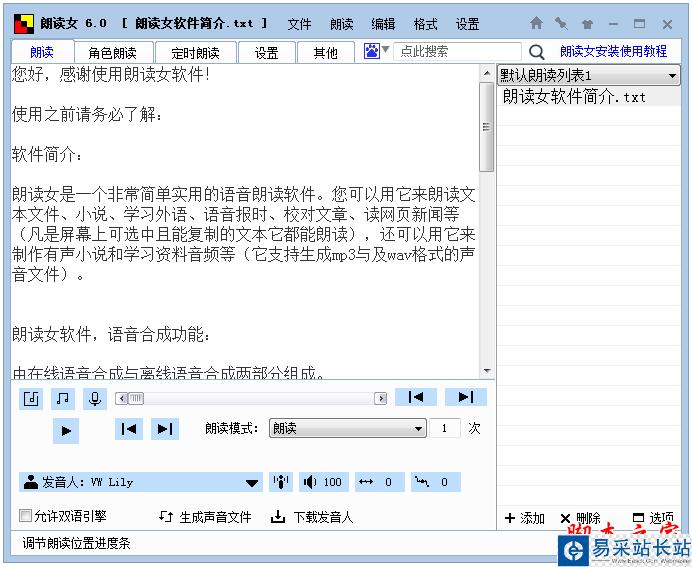Expand the 发音人 VW Lily dropdown
The width and height of the screenshot is (692, 567).
click(x=141, y=482)
